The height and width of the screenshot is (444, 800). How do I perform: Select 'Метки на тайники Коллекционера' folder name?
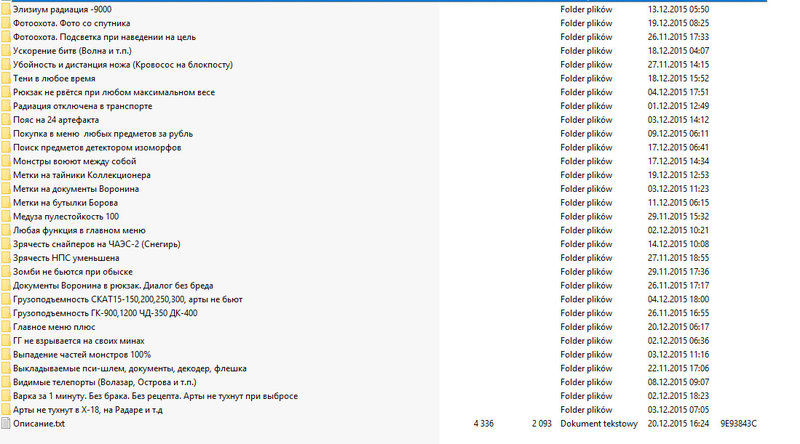click(x=83, y=175)
